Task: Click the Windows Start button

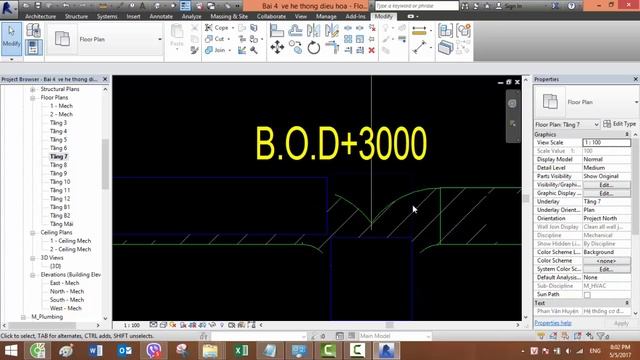Action: pyautogui.click(x=11, y=351)
